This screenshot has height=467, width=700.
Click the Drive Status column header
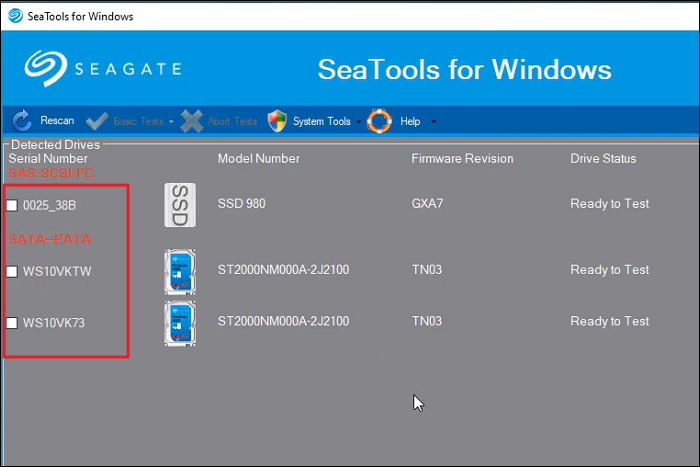603,158
